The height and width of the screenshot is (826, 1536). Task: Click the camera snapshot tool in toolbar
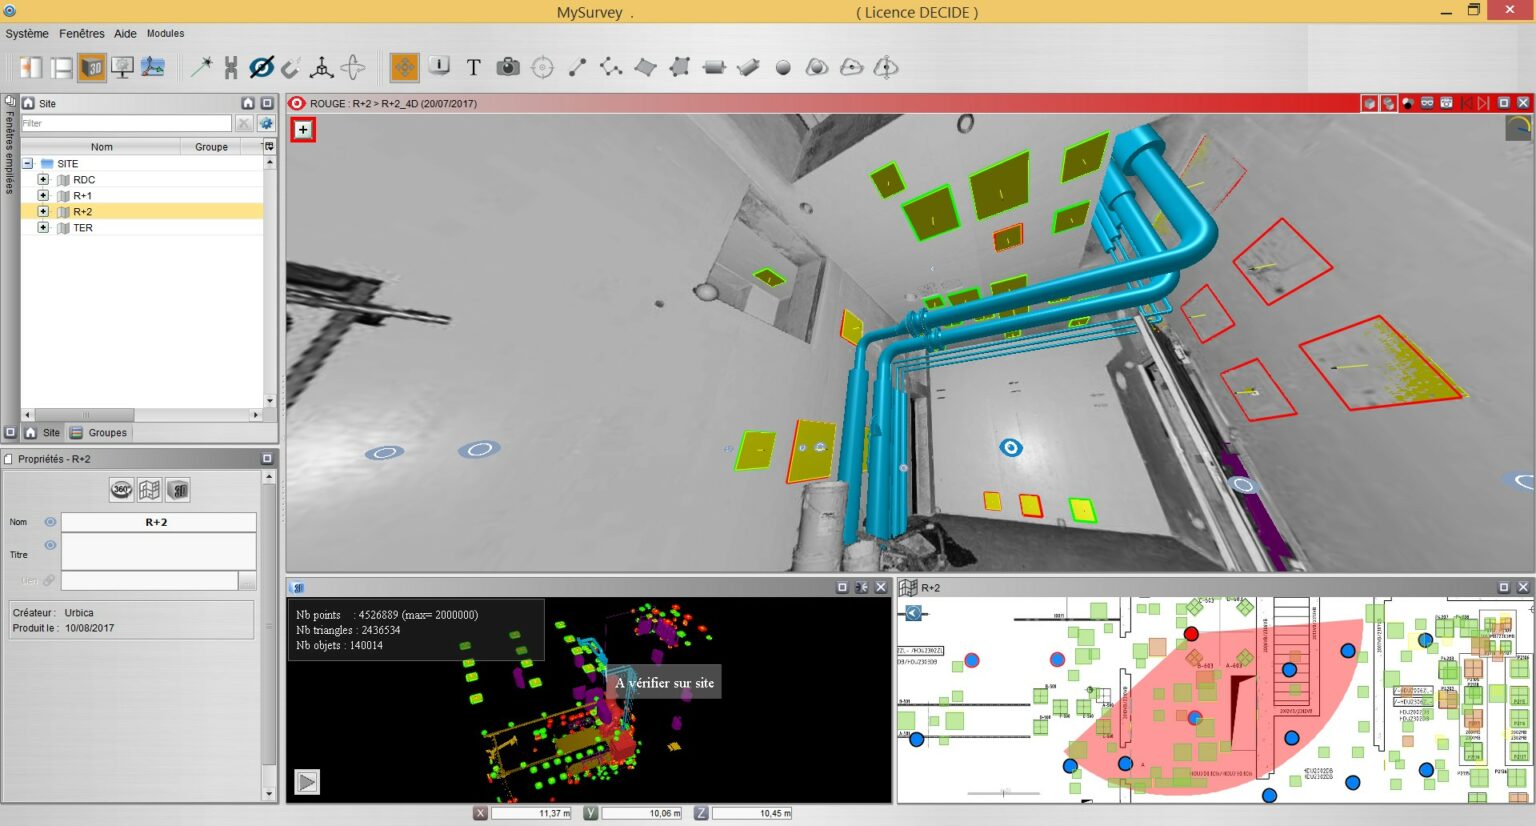click(x=508, y=67)
